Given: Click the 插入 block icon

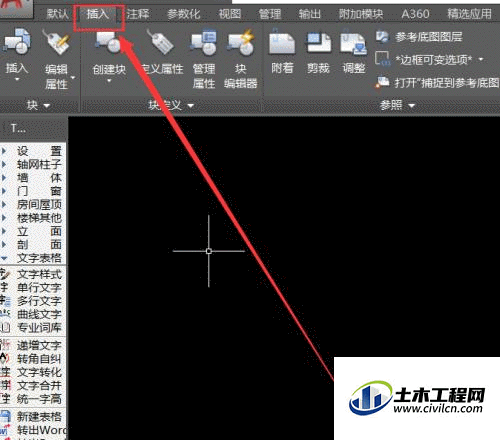Looking at the screenshot, I should click(x=17, y=41).
